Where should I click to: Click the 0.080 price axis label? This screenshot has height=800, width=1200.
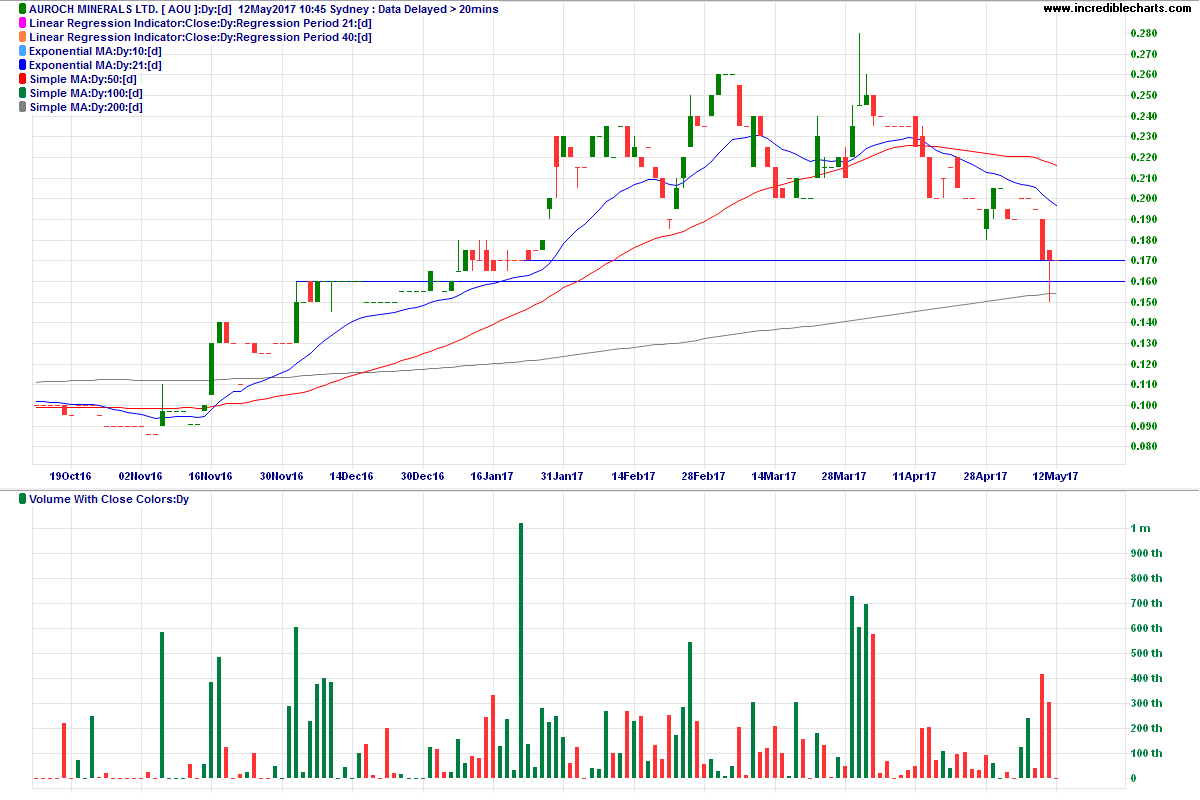pos(1143,446)
